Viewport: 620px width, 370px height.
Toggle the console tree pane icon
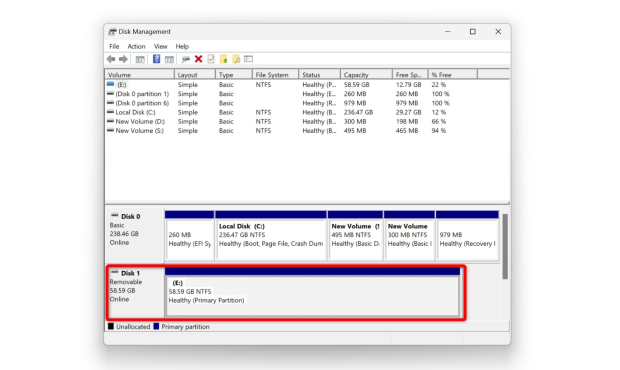click(140, 59)
